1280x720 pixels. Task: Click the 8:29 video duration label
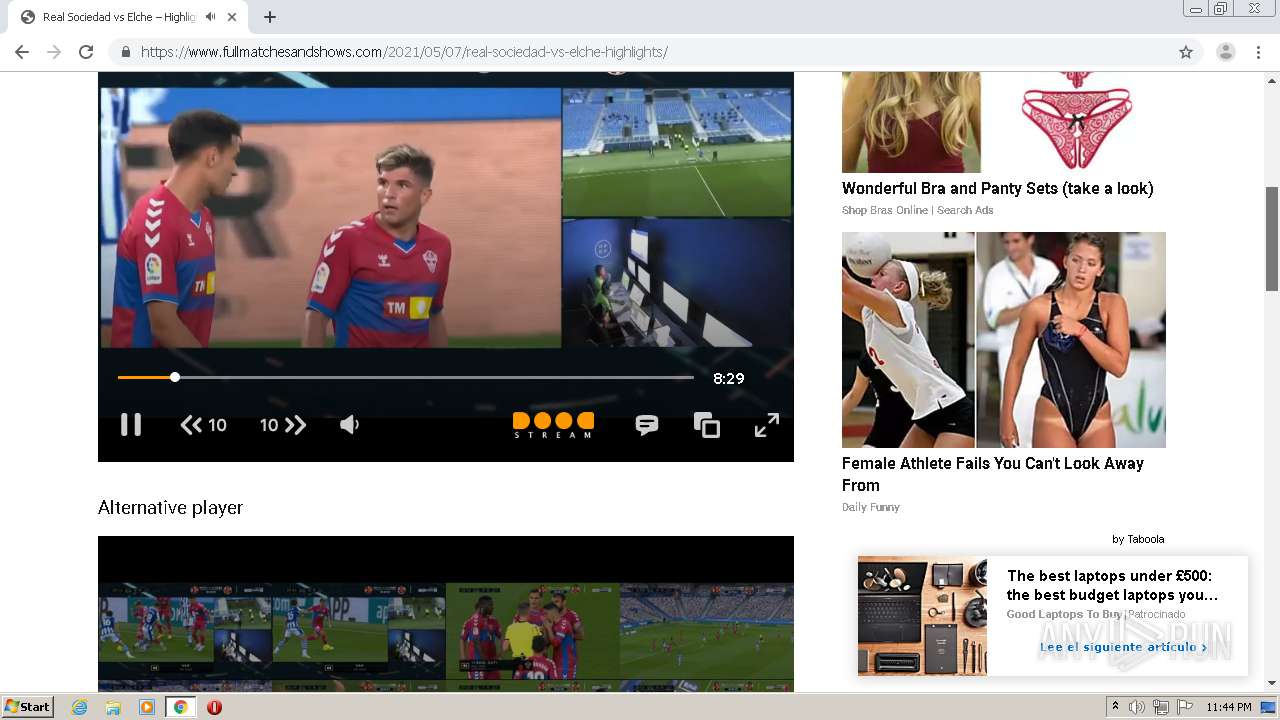tap(729, 378)
